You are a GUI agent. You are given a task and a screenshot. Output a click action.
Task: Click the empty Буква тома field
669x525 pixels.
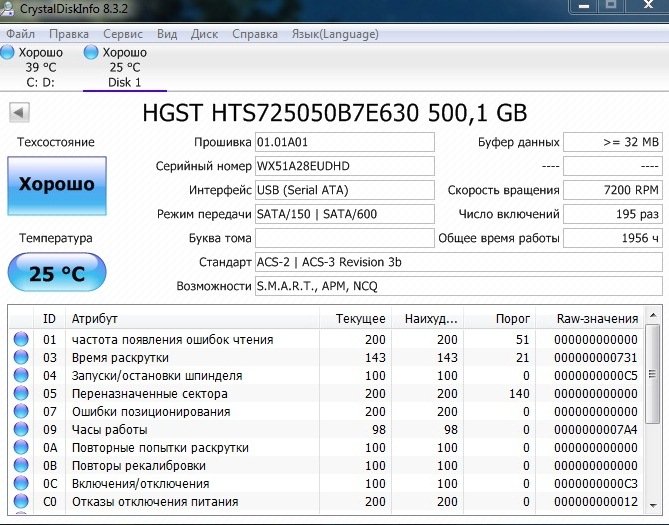click(x=345, y=238)
